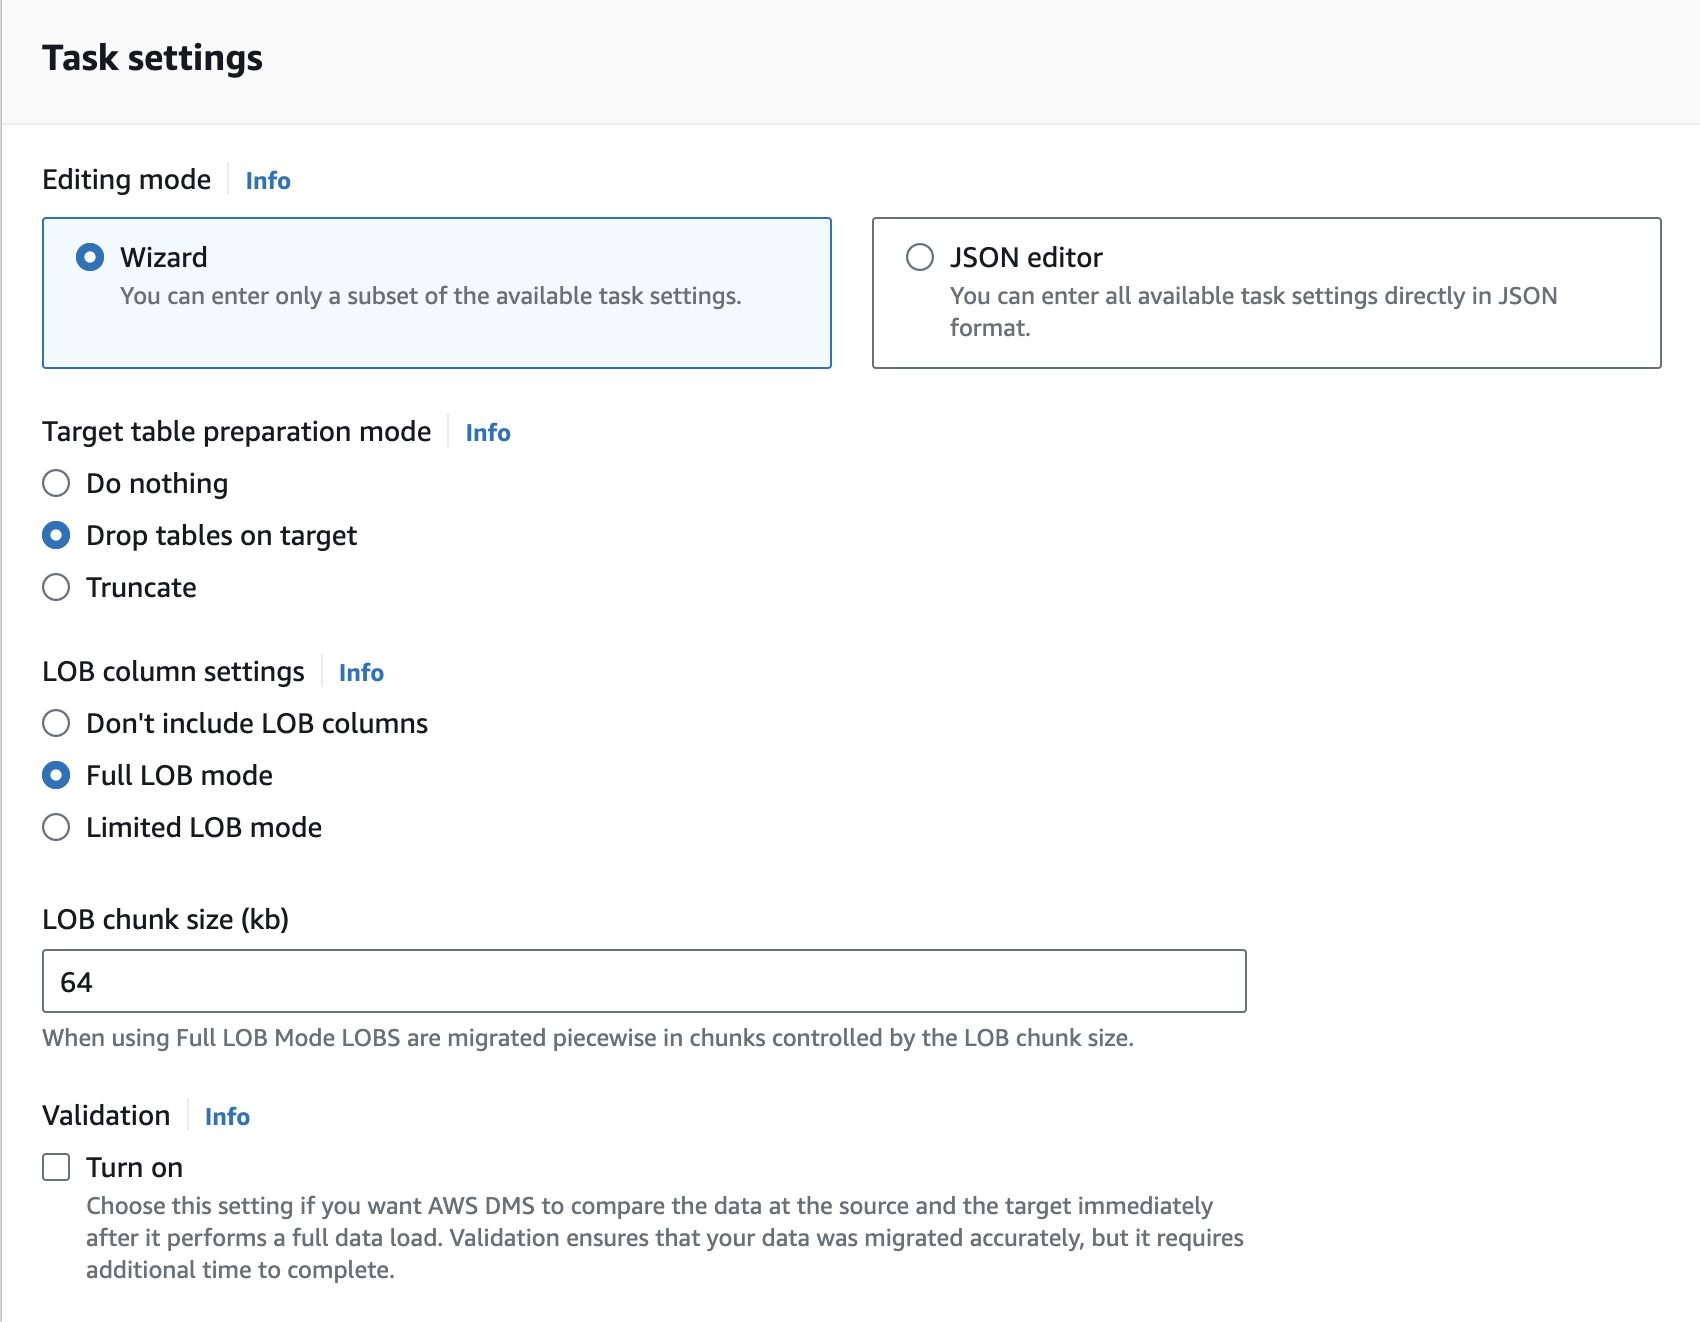Click the Validation description paragraph

[664, 1238]
